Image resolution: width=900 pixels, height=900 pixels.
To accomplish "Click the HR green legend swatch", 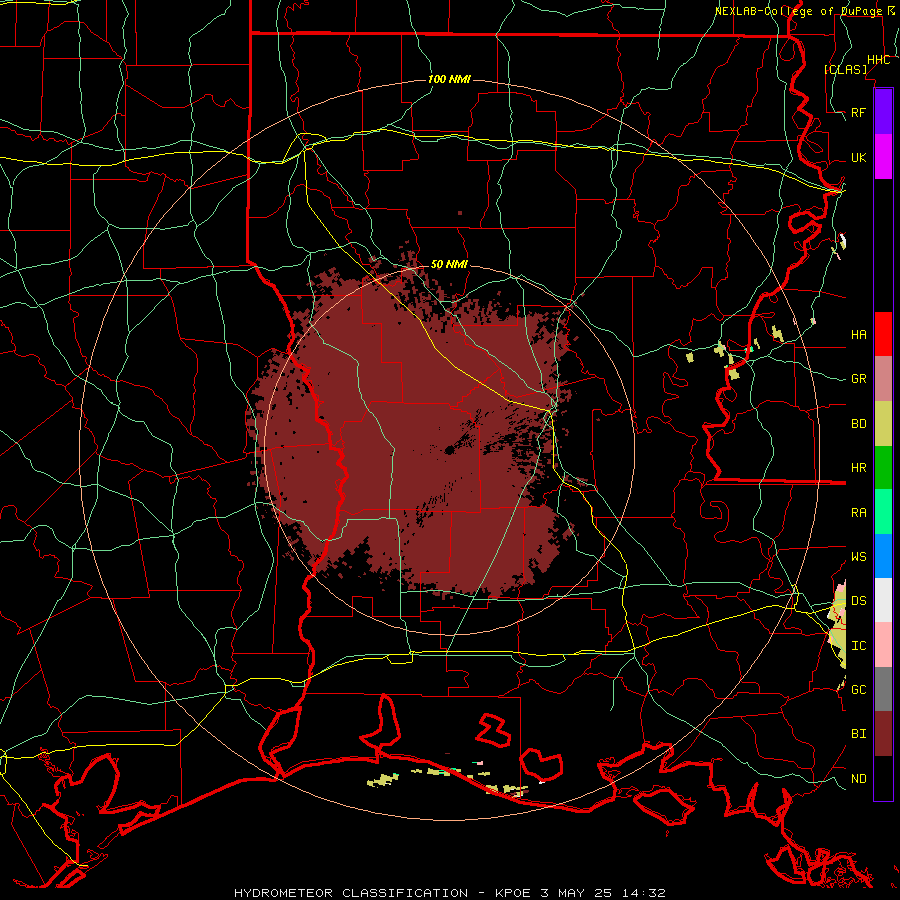I will point(883,468).
